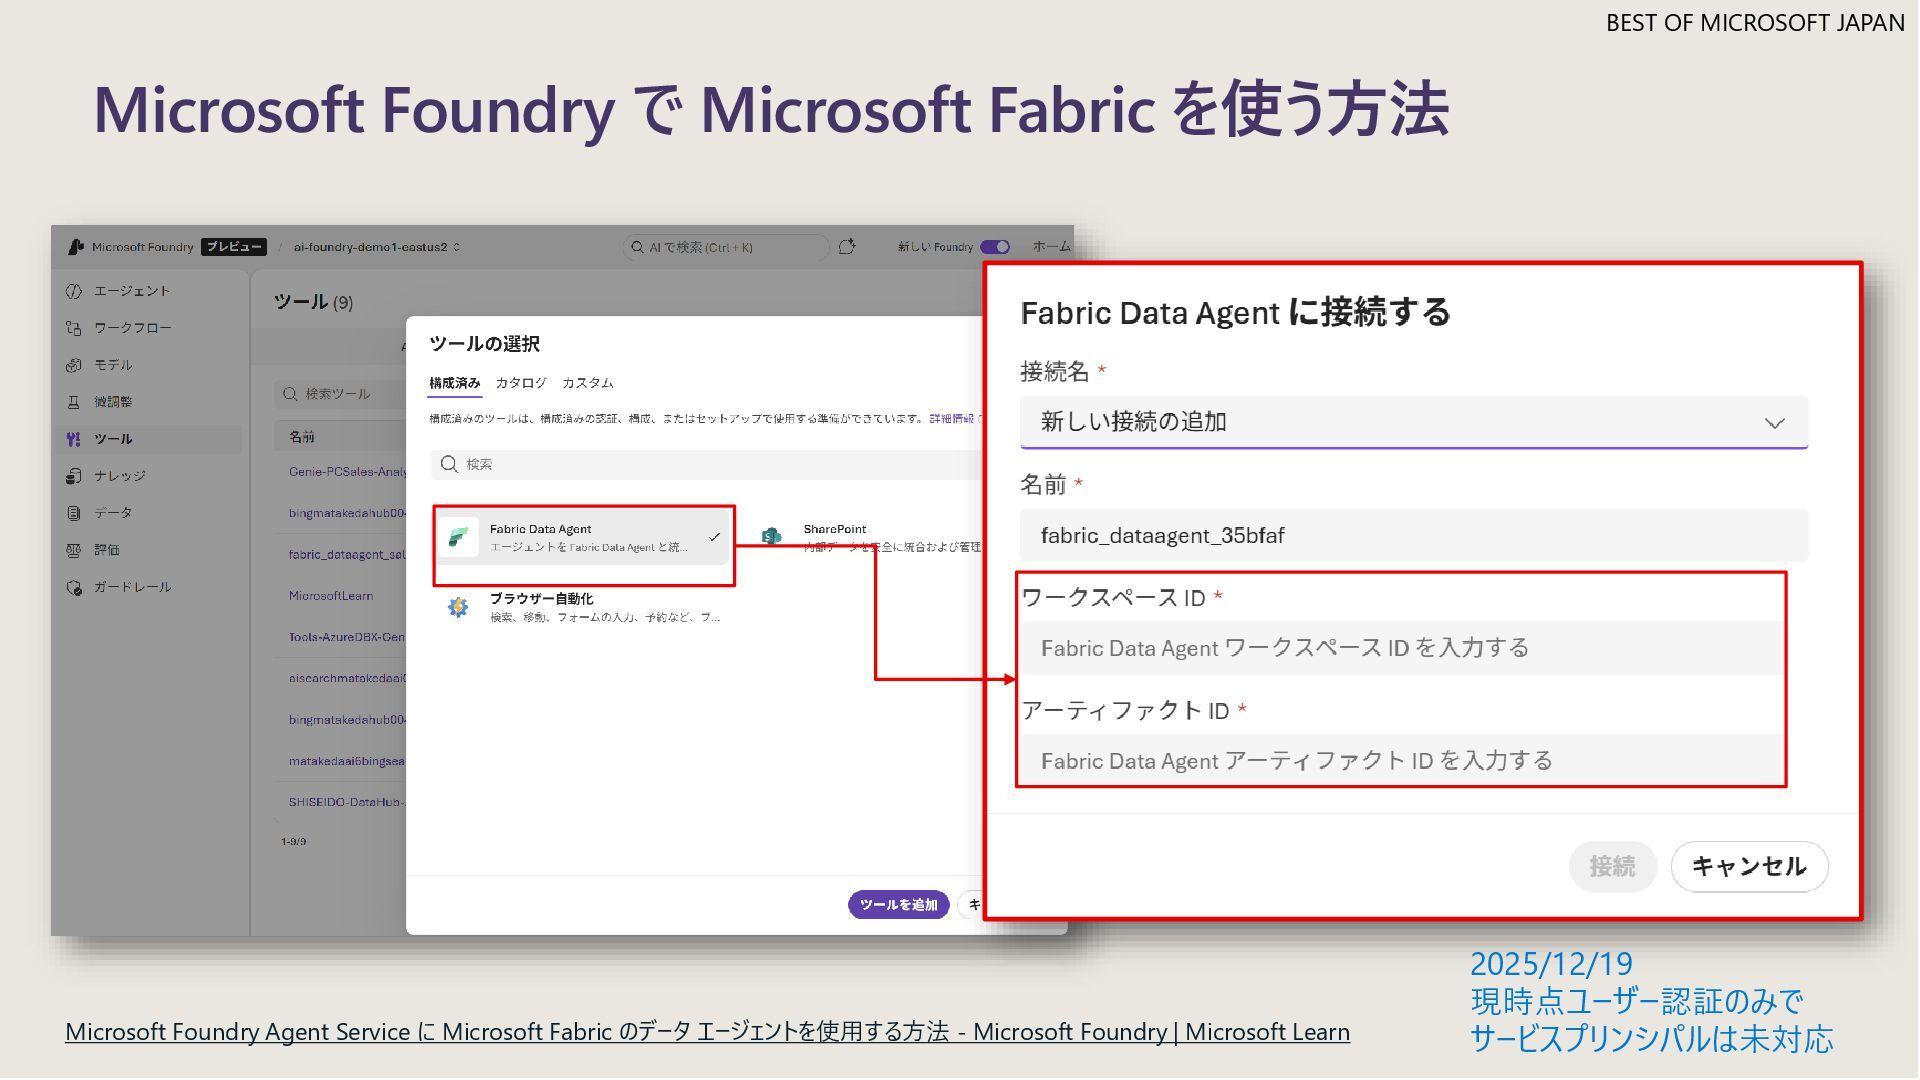Image resolution: width=1920 pixels, height=1080 pixels.
Task: Click the ワークスペース ID input field
Action: (x=1400, y=648)
